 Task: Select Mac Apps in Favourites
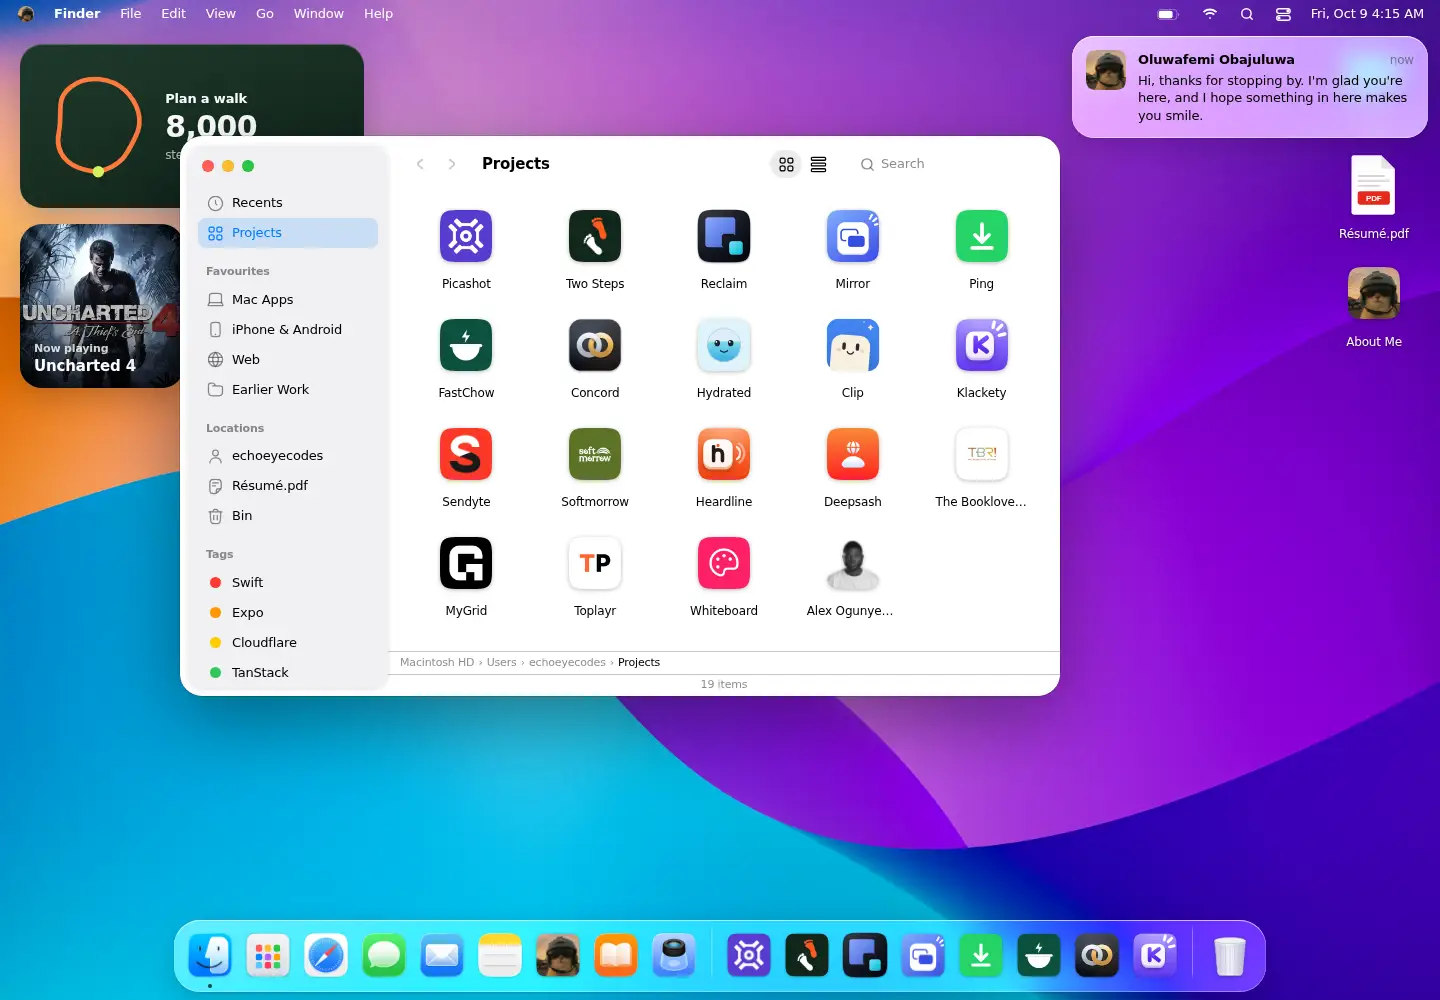[288, 300]
